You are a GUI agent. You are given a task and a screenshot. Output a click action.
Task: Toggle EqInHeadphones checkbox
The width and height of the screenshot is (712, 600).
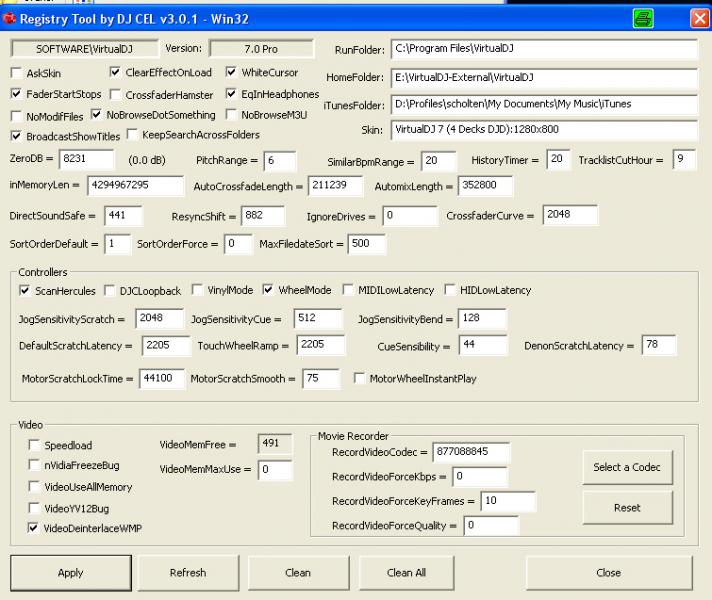[231, 94]
